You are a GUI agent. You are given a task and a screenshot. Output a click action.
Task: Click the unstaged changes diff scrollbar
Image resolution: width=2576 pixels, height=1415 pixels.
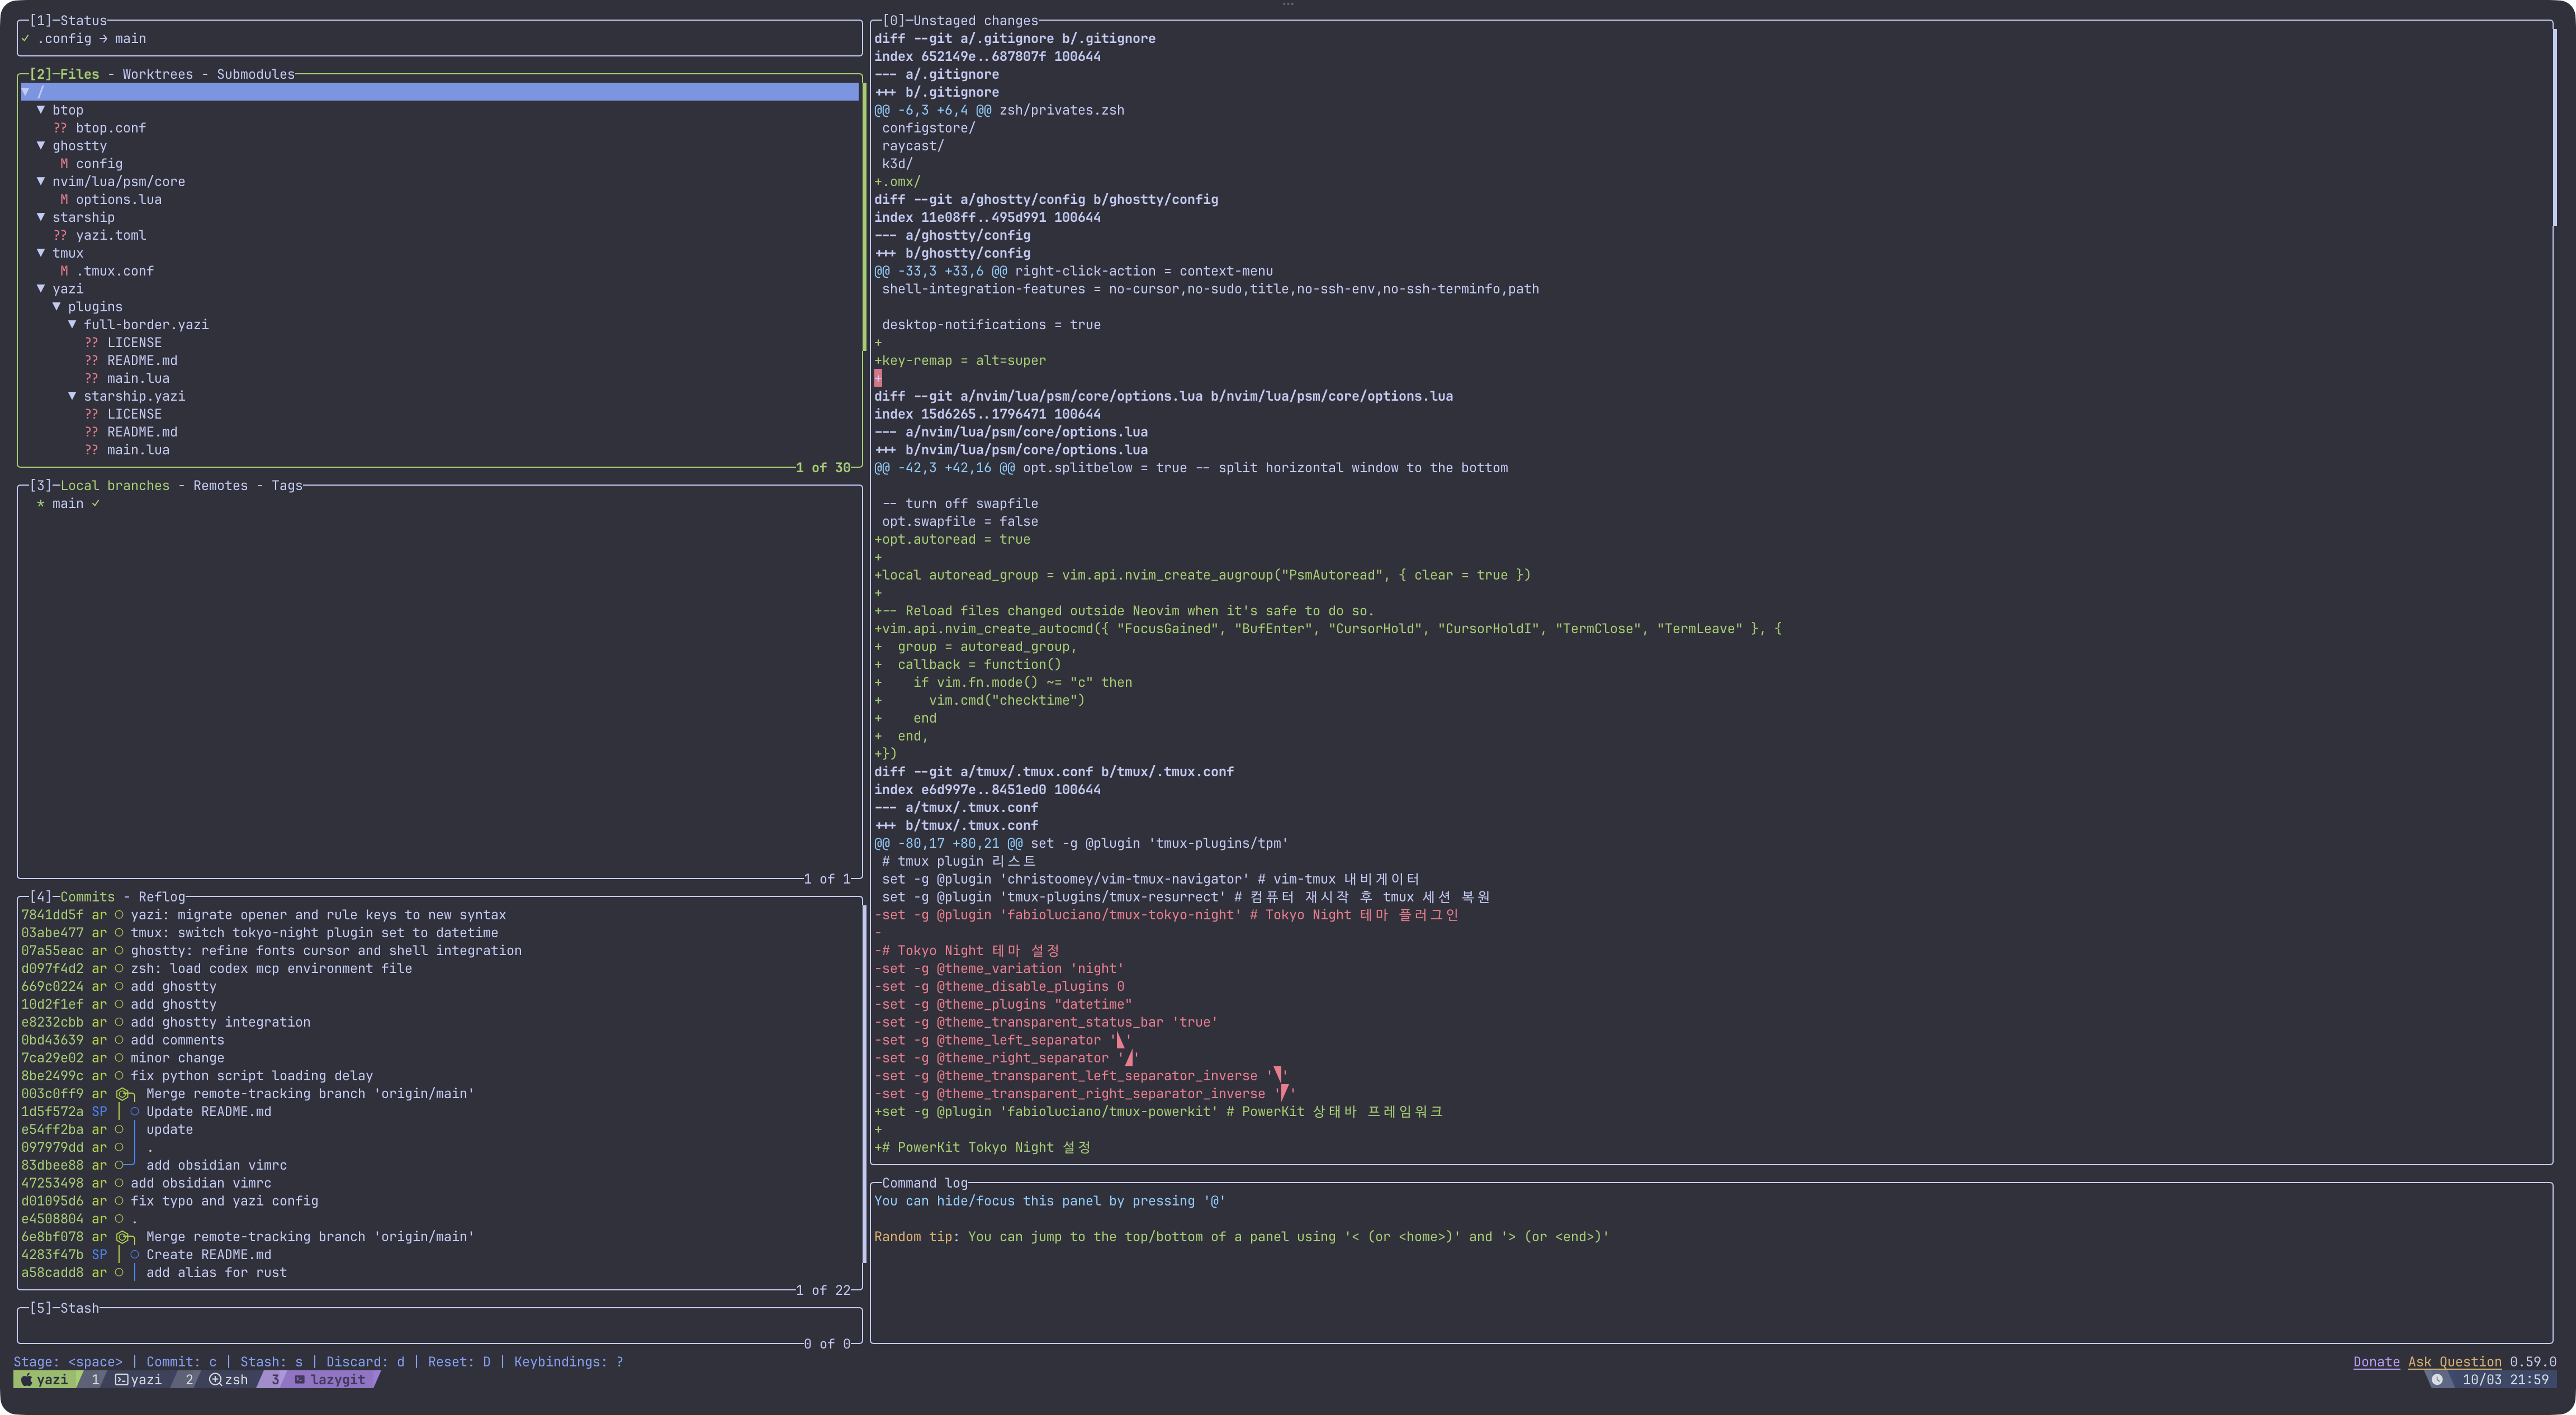pos(2554,128)
